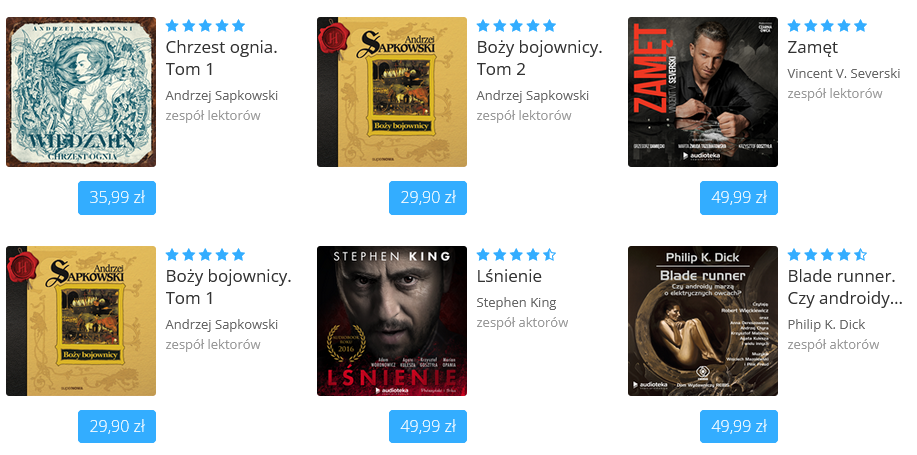Open the Chrzest ognia. Tom 1 title

point(222,58)
